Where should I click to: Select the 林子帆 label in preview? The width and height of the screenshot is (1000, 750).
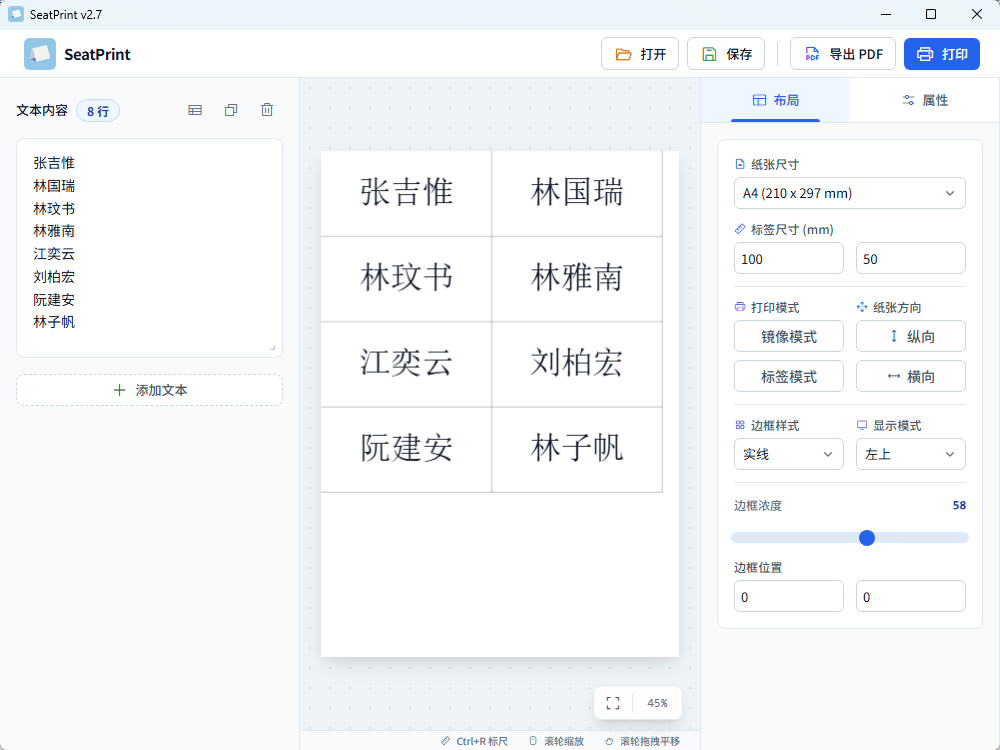tap(577, 450)
